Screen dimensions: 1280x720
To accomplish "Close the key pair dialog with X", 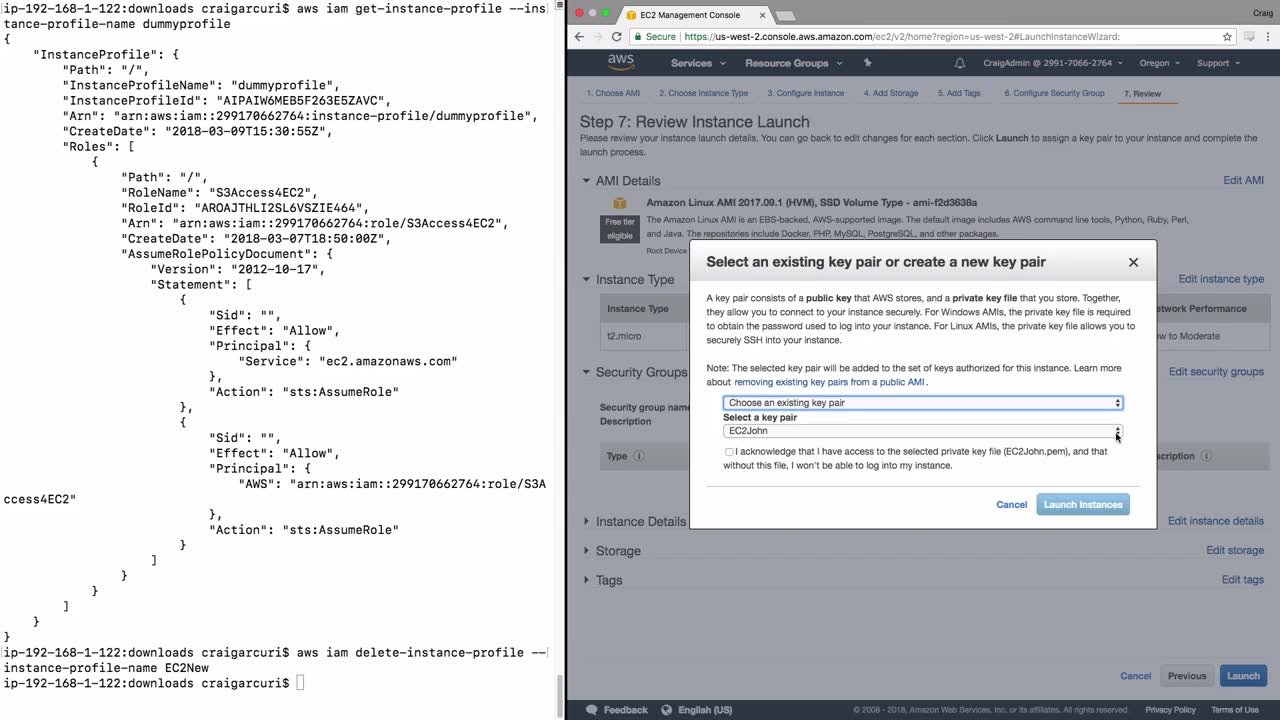I will (1133, 262).
